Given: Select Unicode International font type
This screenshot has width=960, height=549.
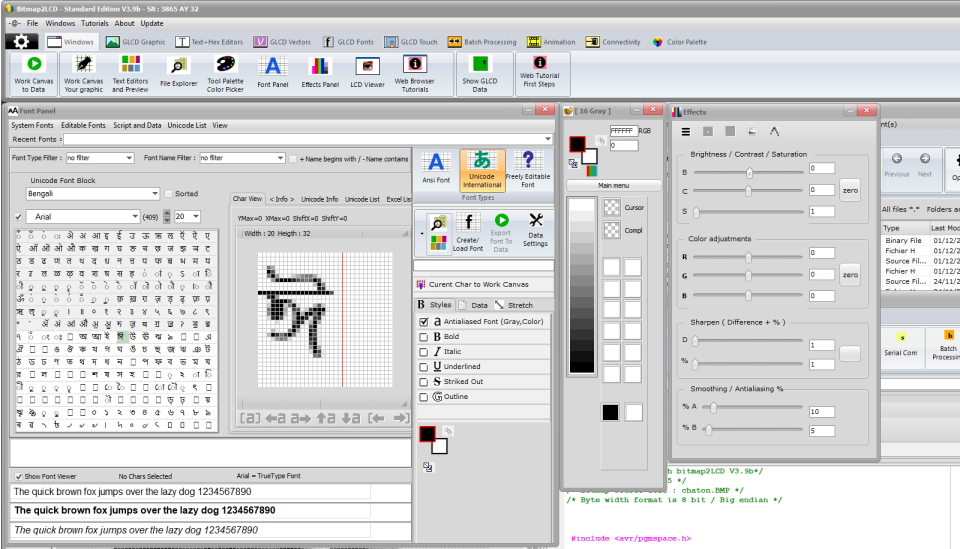Looking at the screenshot, I should click(x=482, y=169).
